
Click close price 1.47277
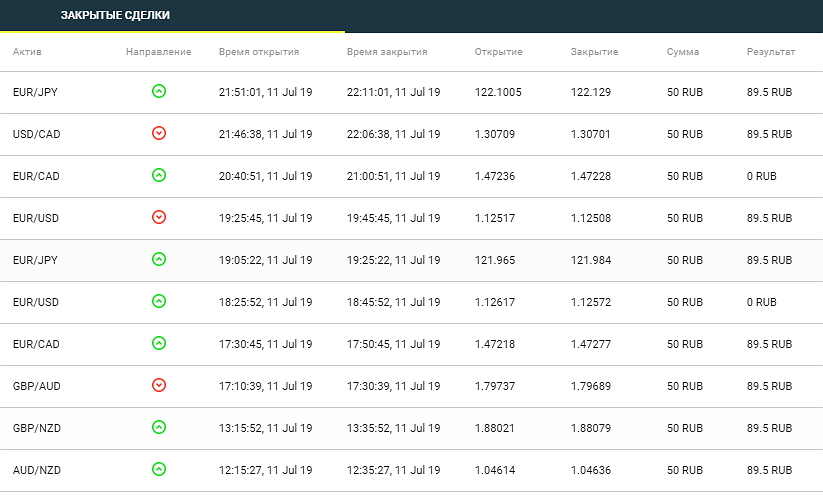coord(591,344)
